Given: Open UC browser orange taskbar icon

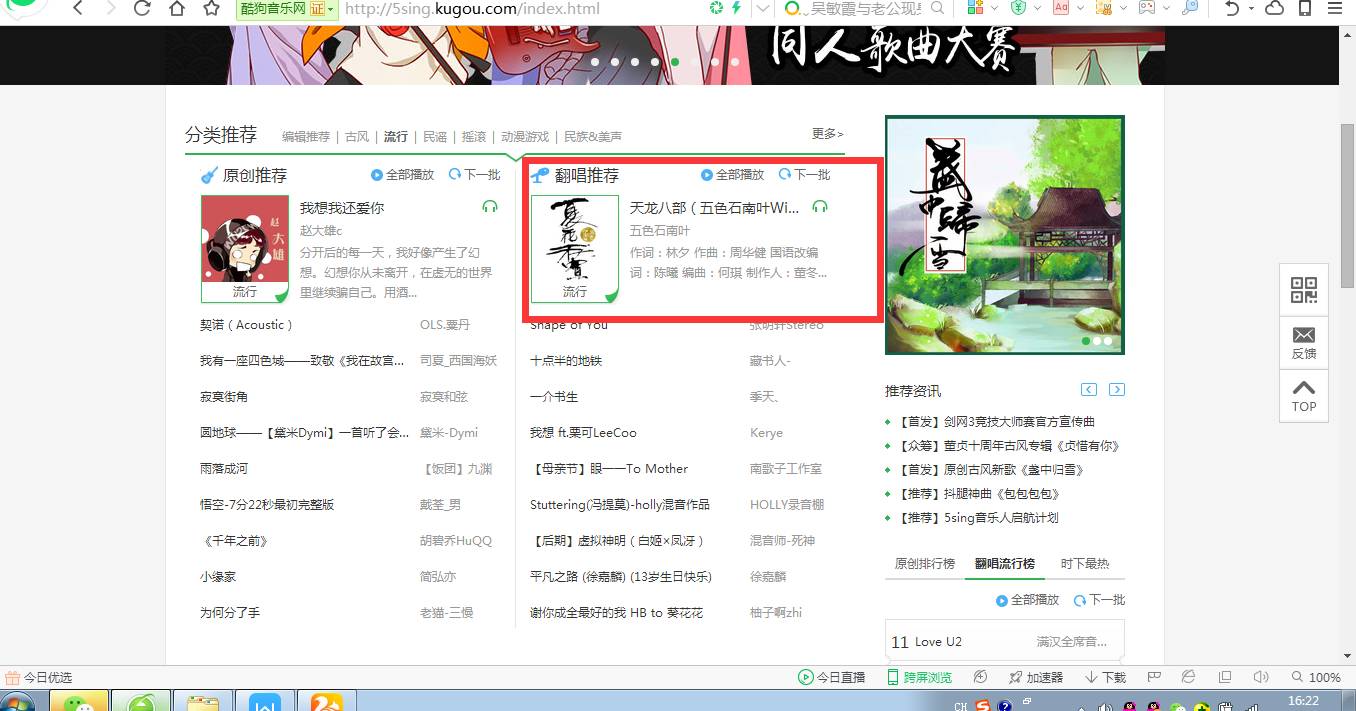Looking at the screenshot, I should click(326, 702).
